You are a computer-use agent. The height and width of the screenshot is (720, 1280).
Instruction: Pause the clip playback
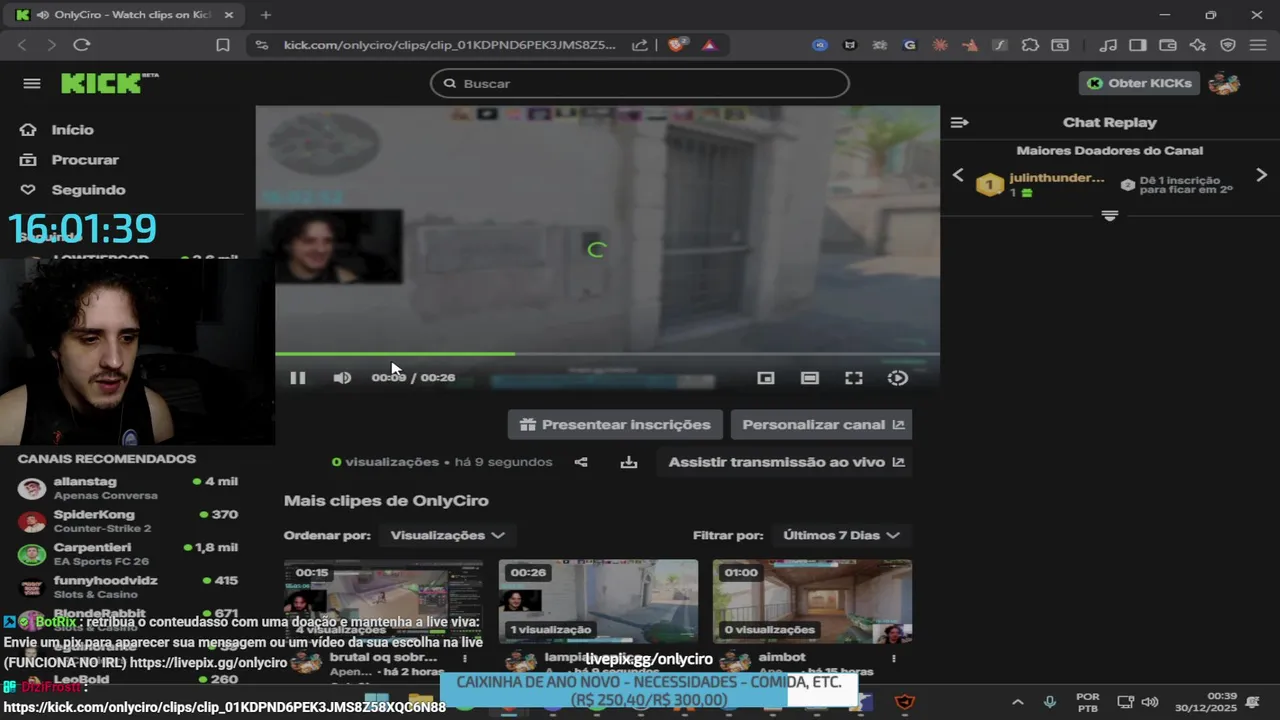298,378
